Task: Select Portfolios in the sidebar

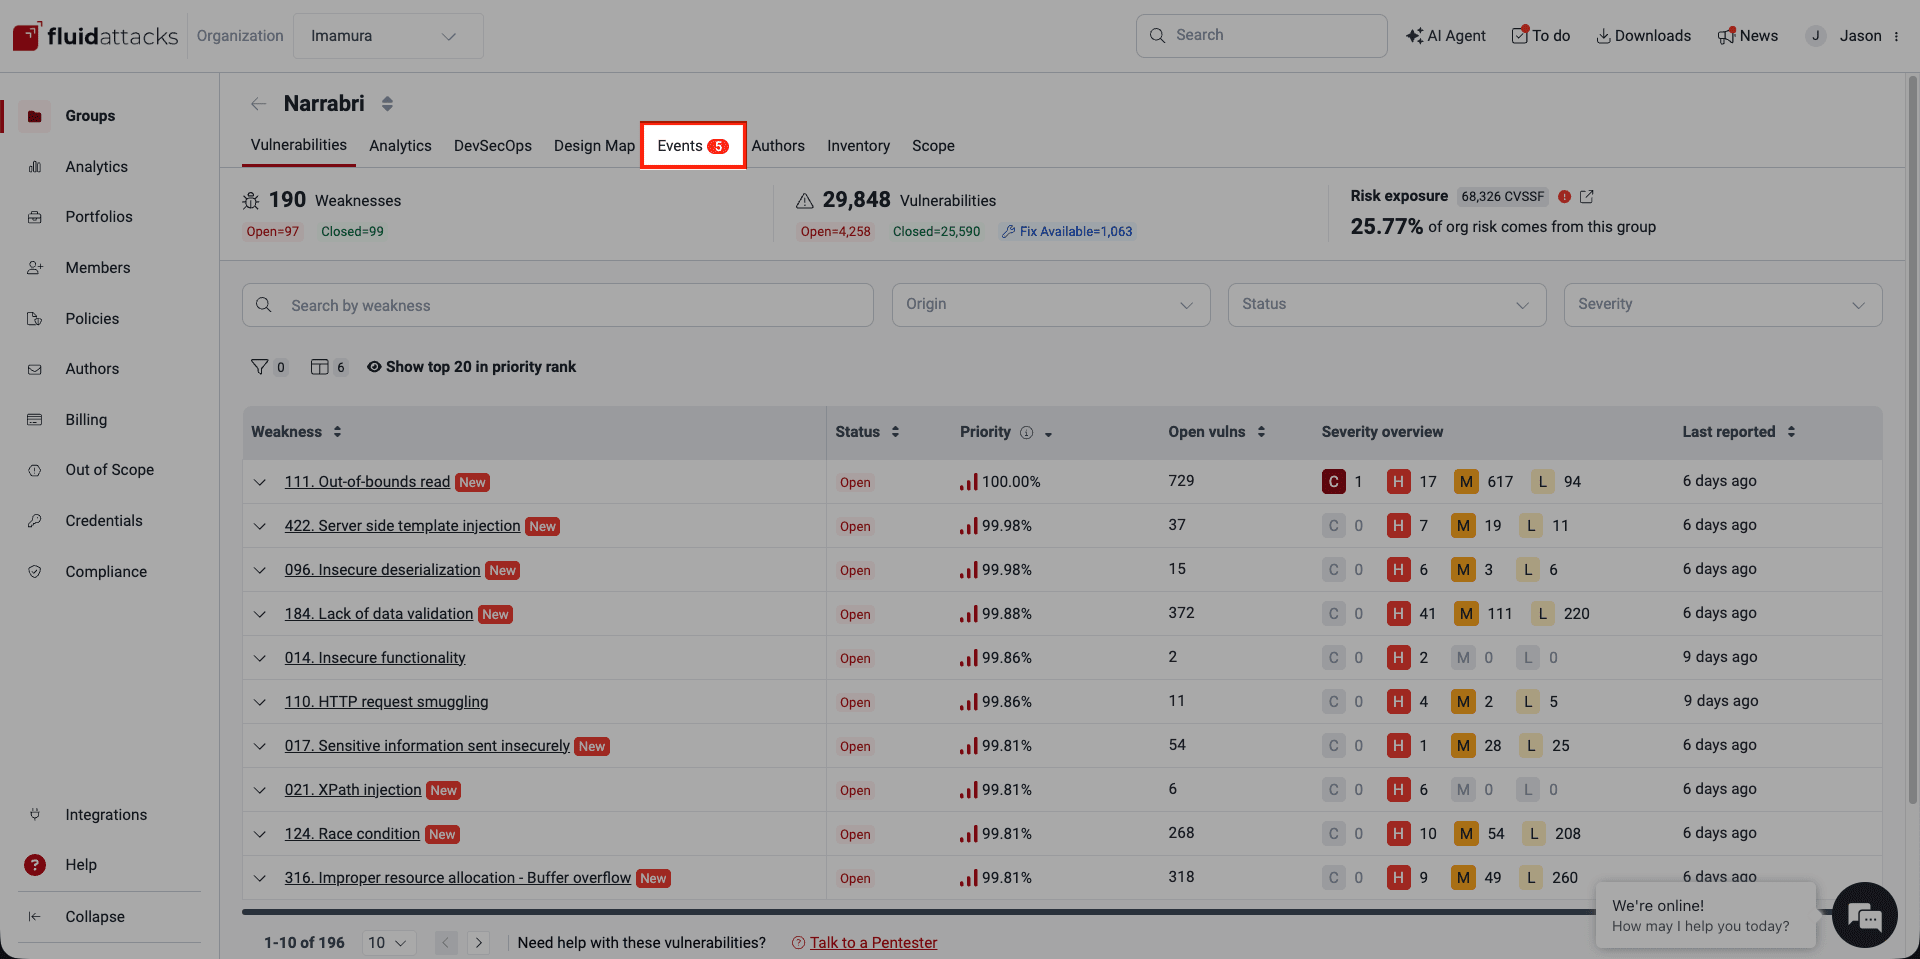Action: [x=99, y=216]
